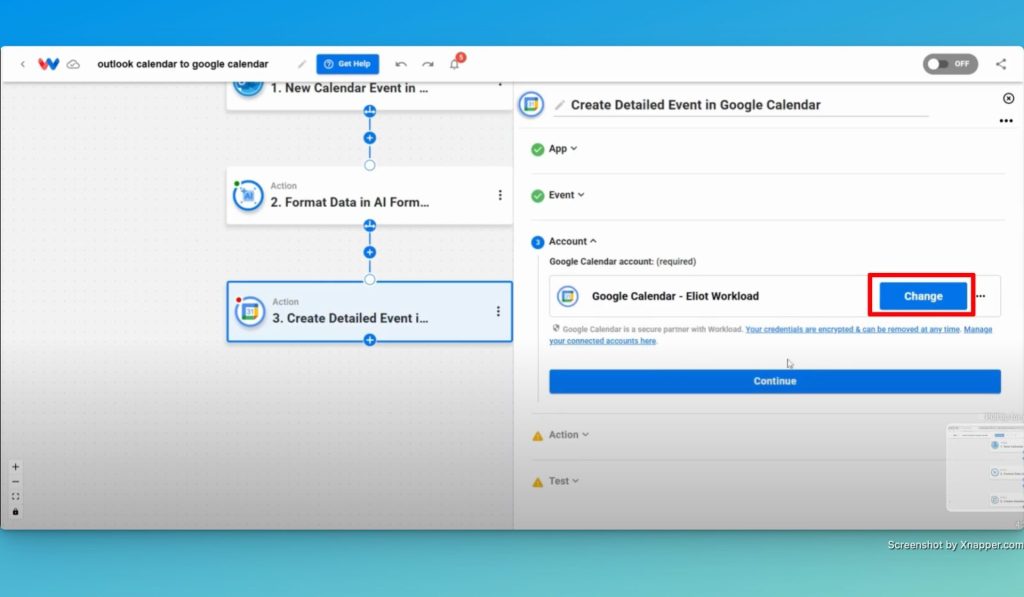Check cloud save status icon
Viewport: 1024px width, 597px height.
[73, 64]
